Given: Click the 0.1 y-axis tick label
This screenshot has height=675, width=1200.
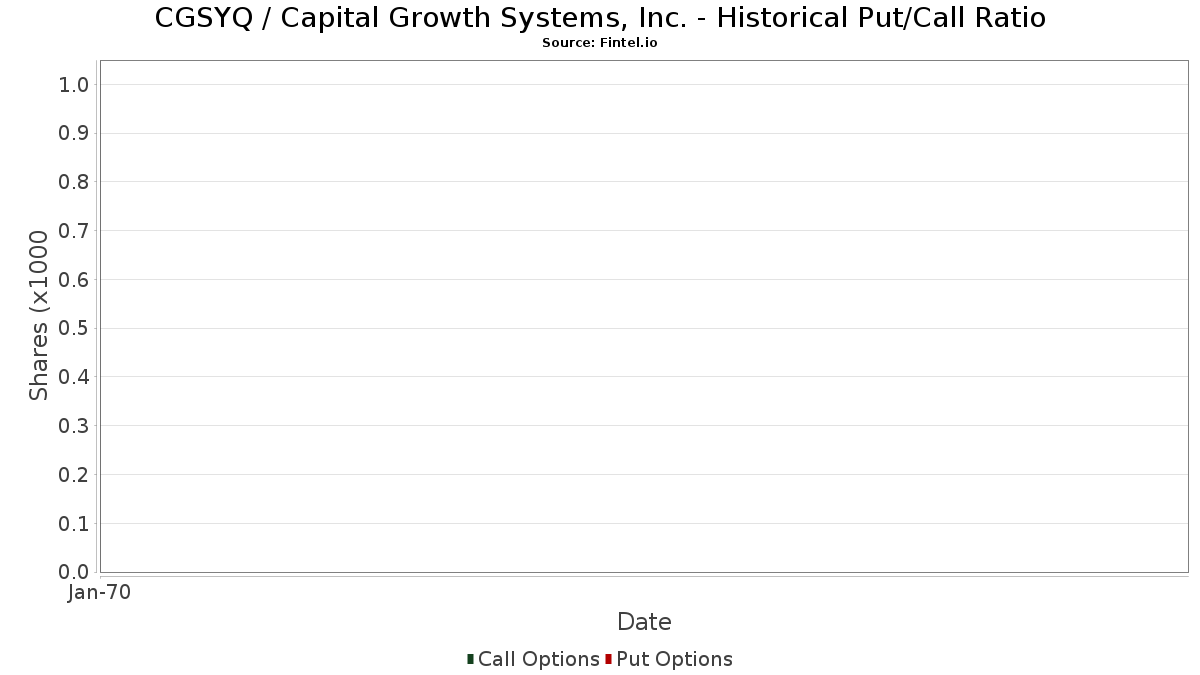Looking at the screenshot, I should coord(74,524).
